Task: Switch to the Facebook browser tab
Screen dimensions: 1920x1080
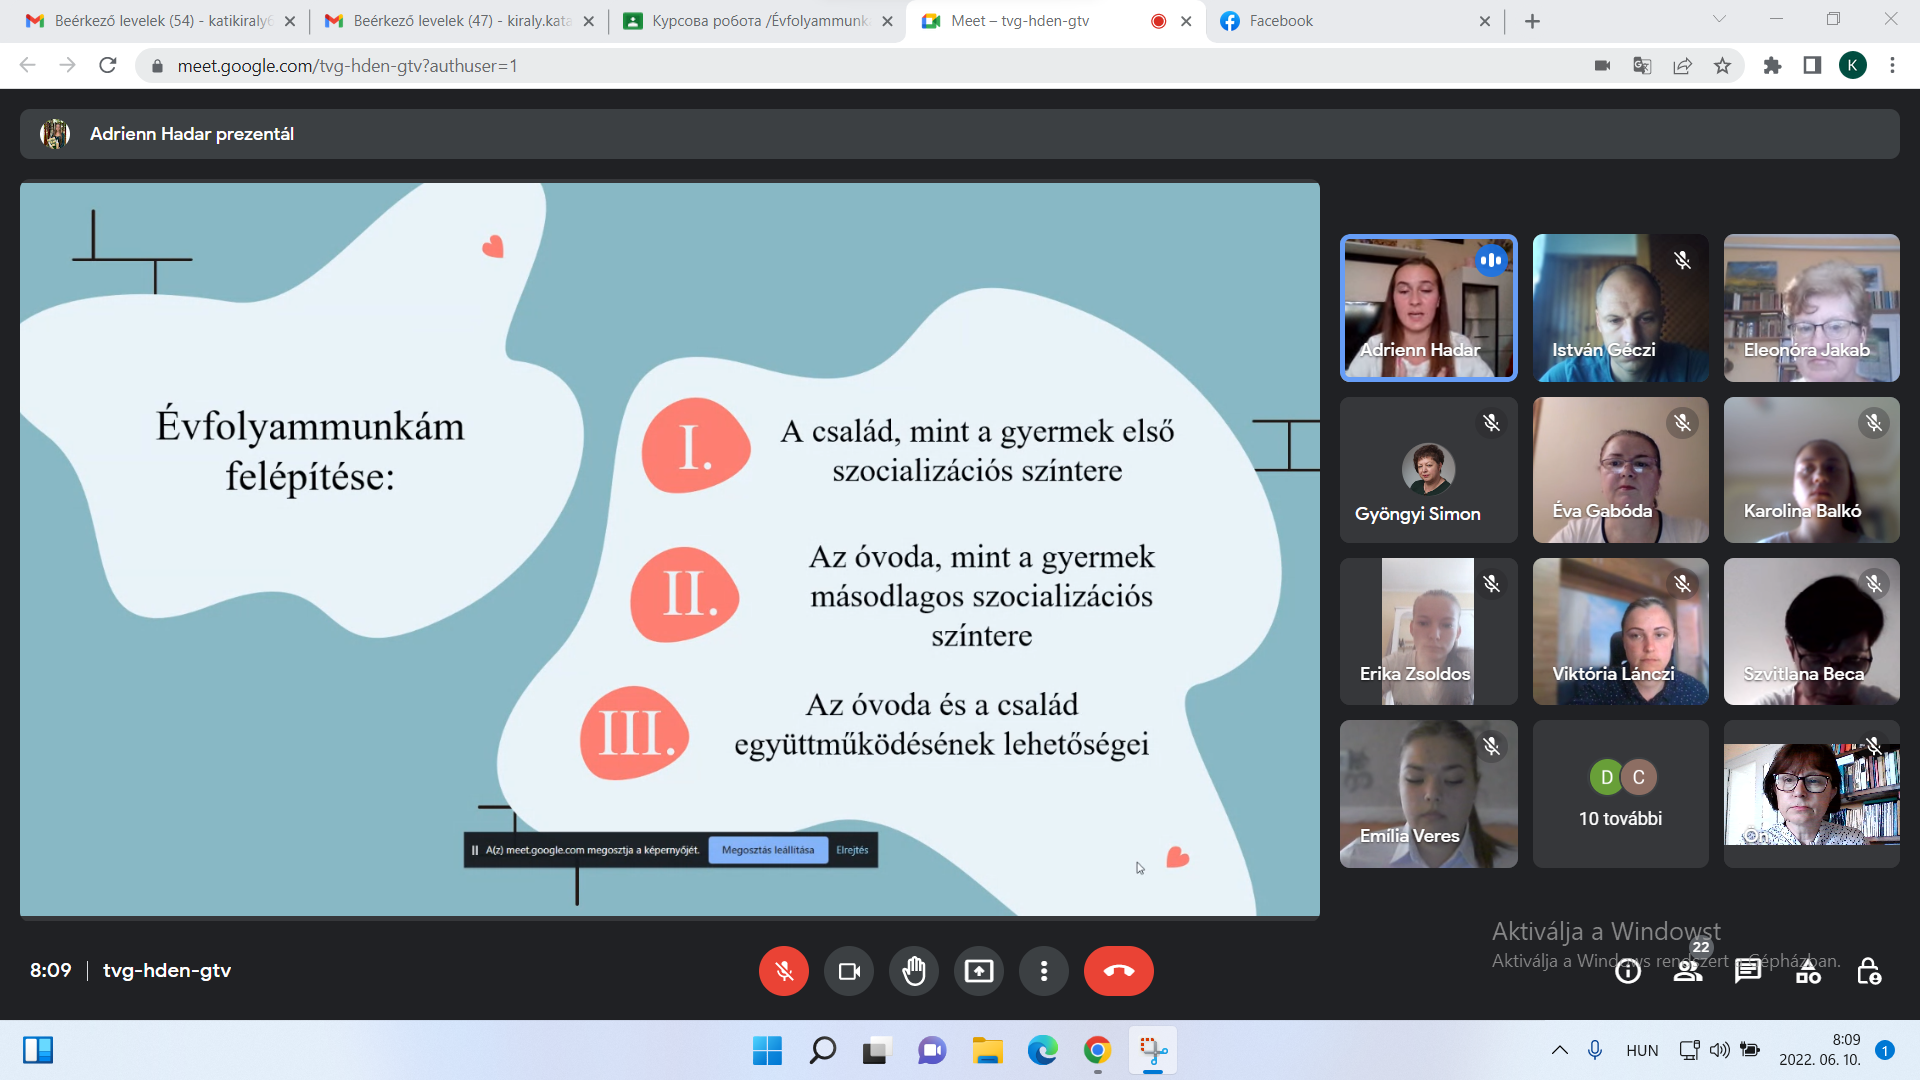Action: (1350, 21)
